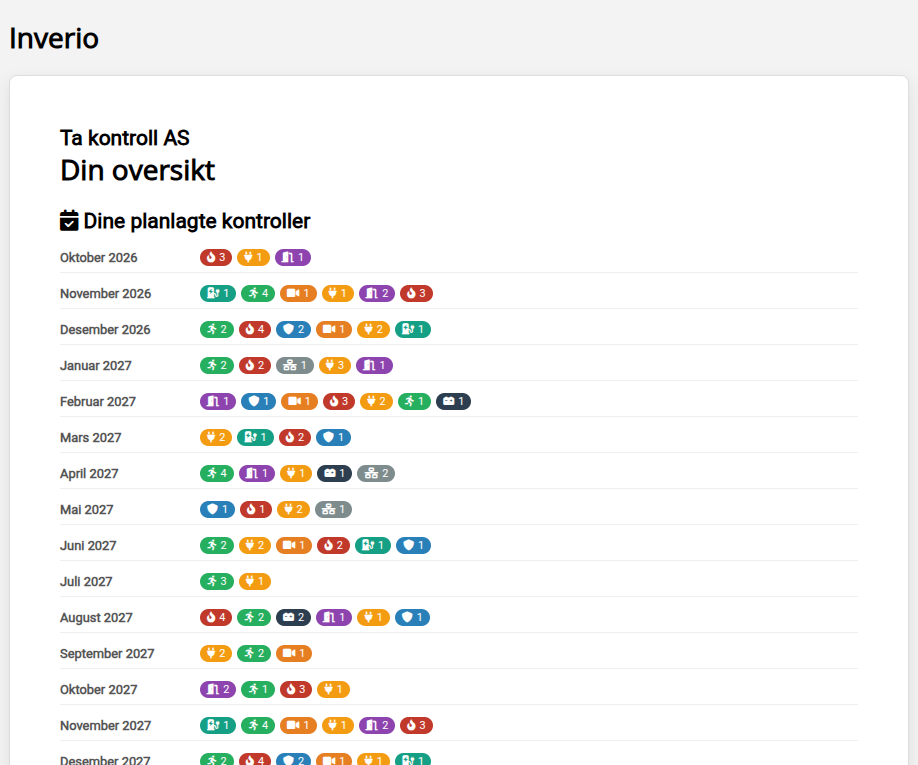
Task: Open the red flame badge in Oktober 2027
Action: (296, 689)
